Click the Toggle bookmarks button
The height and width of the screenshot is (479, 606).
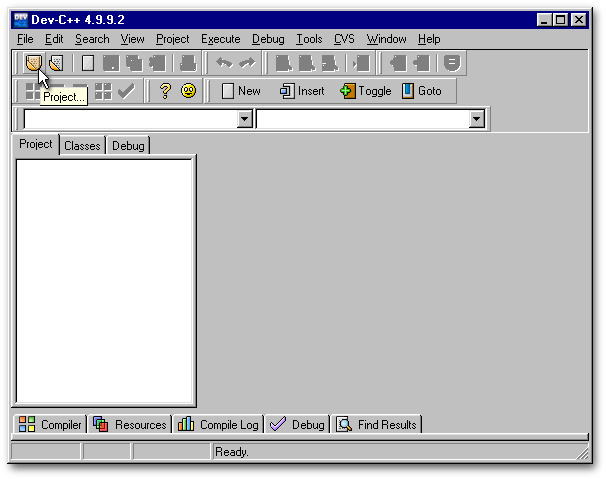pyautogui.click(x=366, y=91)
